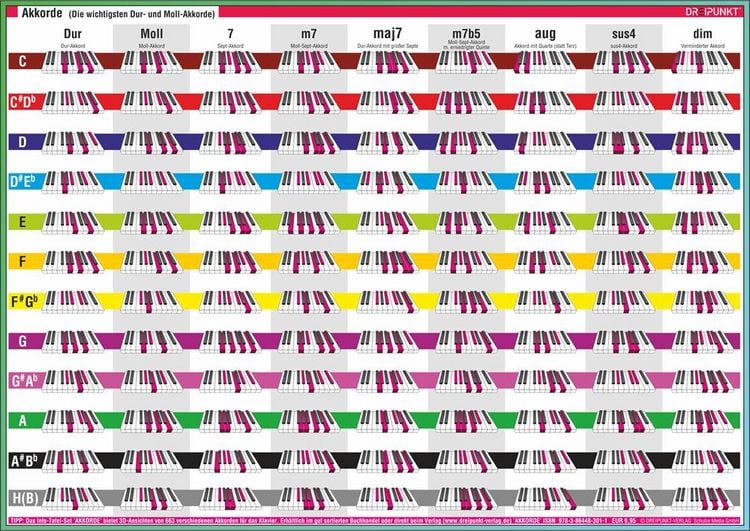The image size is (750, 531).
Task: Click the DREIPUNKT logo
Action: coord(713,11)
